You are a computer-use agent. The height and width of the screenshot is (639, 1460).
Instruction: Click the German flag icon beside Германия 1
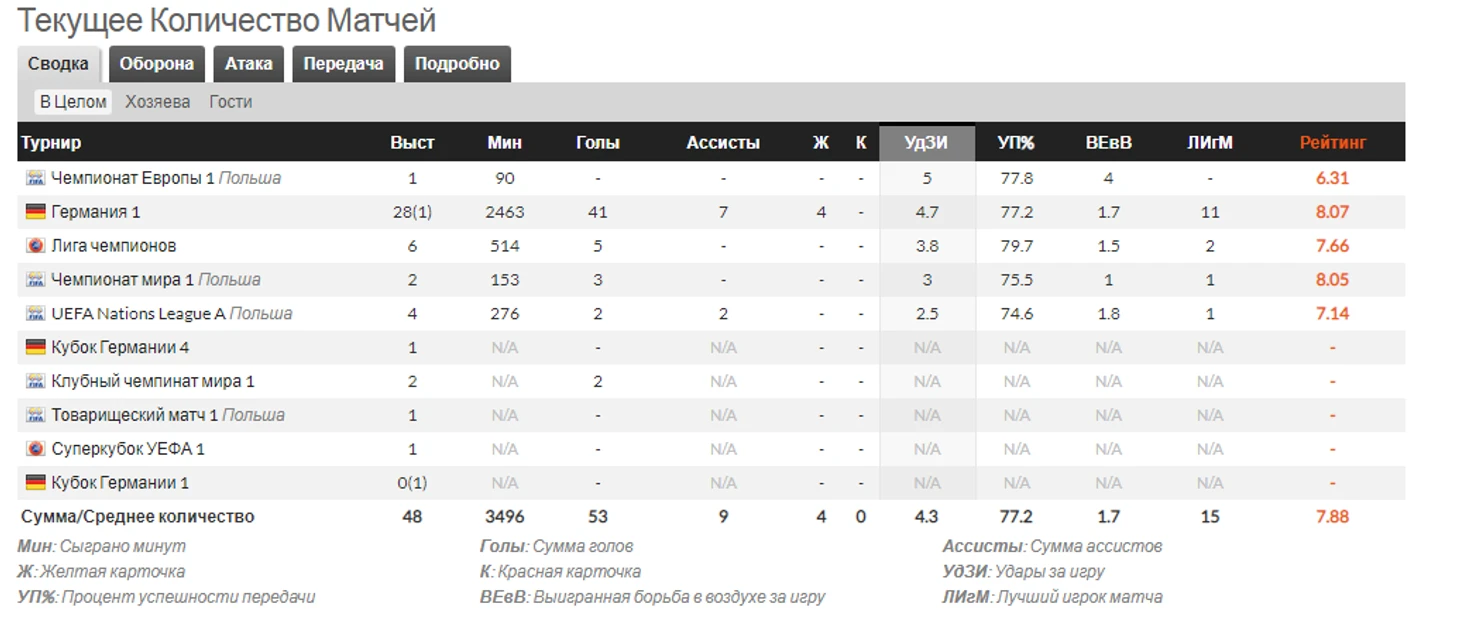click(36, 212)
